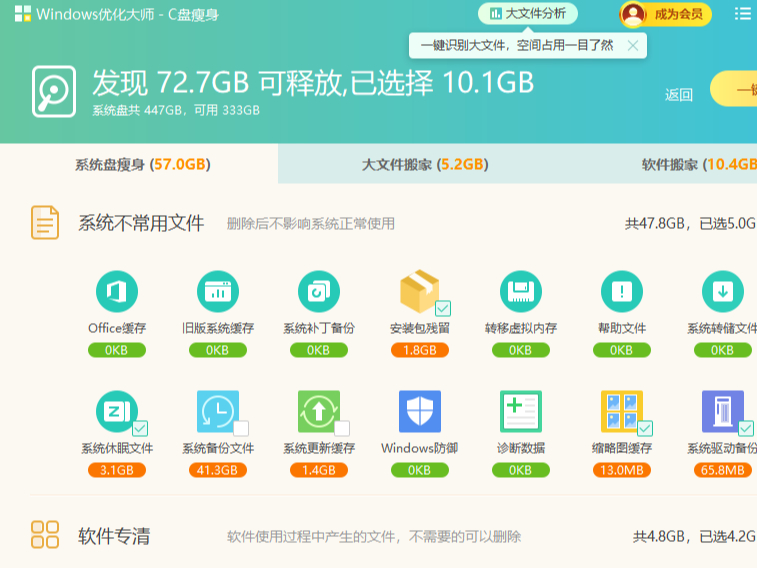
Task: Click the Windows防御 label
Action: pos(420,448)
